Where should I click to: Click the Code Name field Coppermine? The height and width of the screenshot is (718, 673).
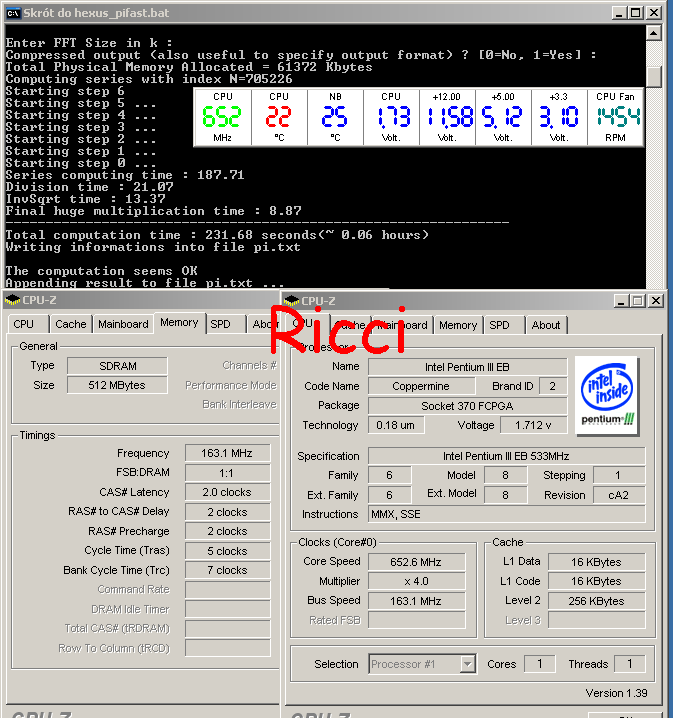(421, 386)
